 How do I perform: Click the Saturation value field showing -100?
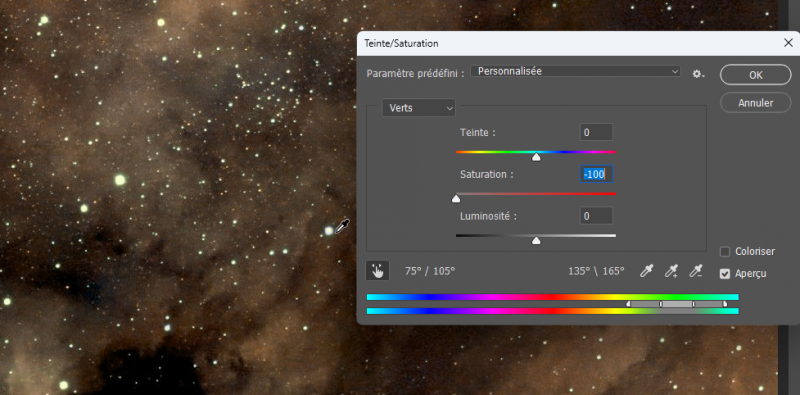click(x=596, y=175)
